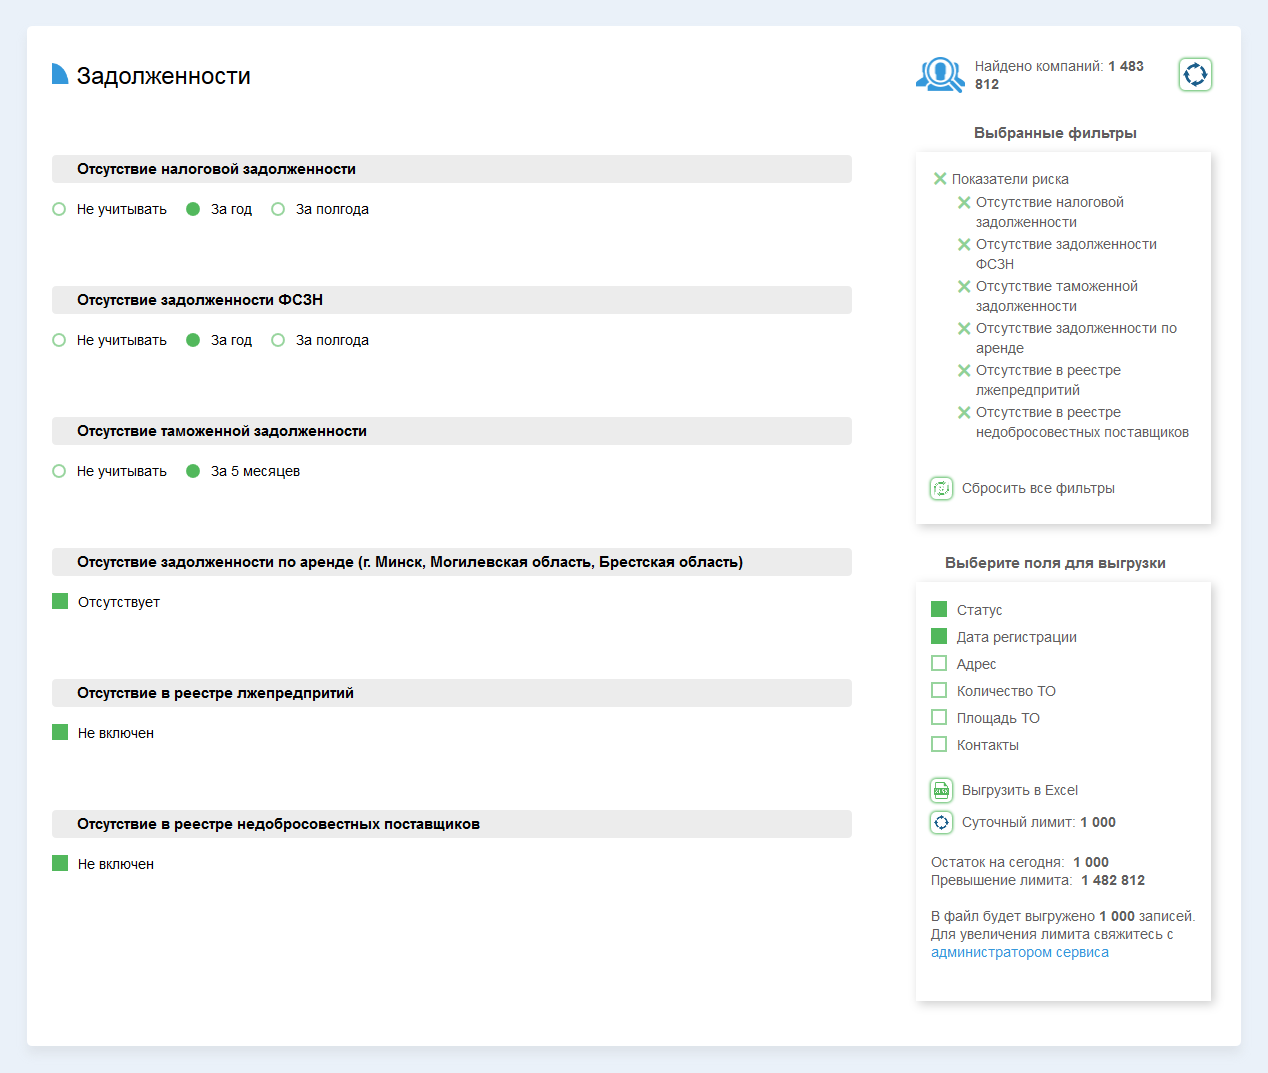Click 'Выгрузить в Excel' text
Screen dimensions: 1268x1073
point(1019,790)
